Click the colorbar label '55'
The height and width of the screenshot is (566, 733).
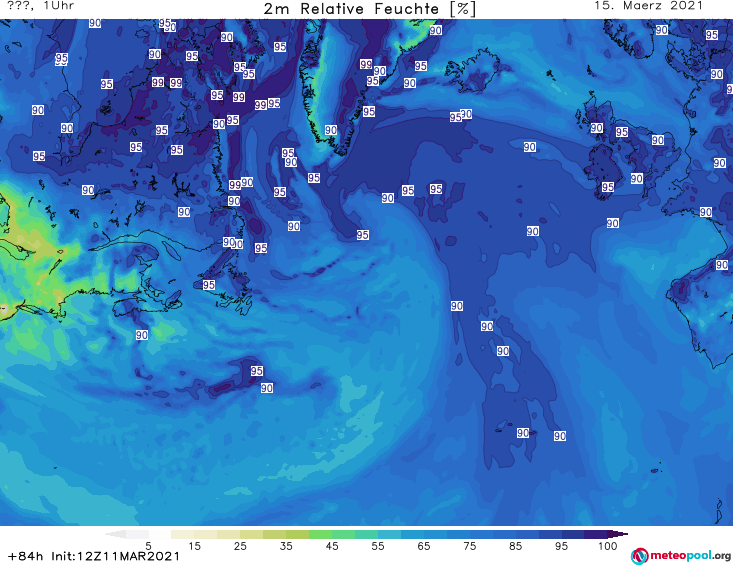378,546
